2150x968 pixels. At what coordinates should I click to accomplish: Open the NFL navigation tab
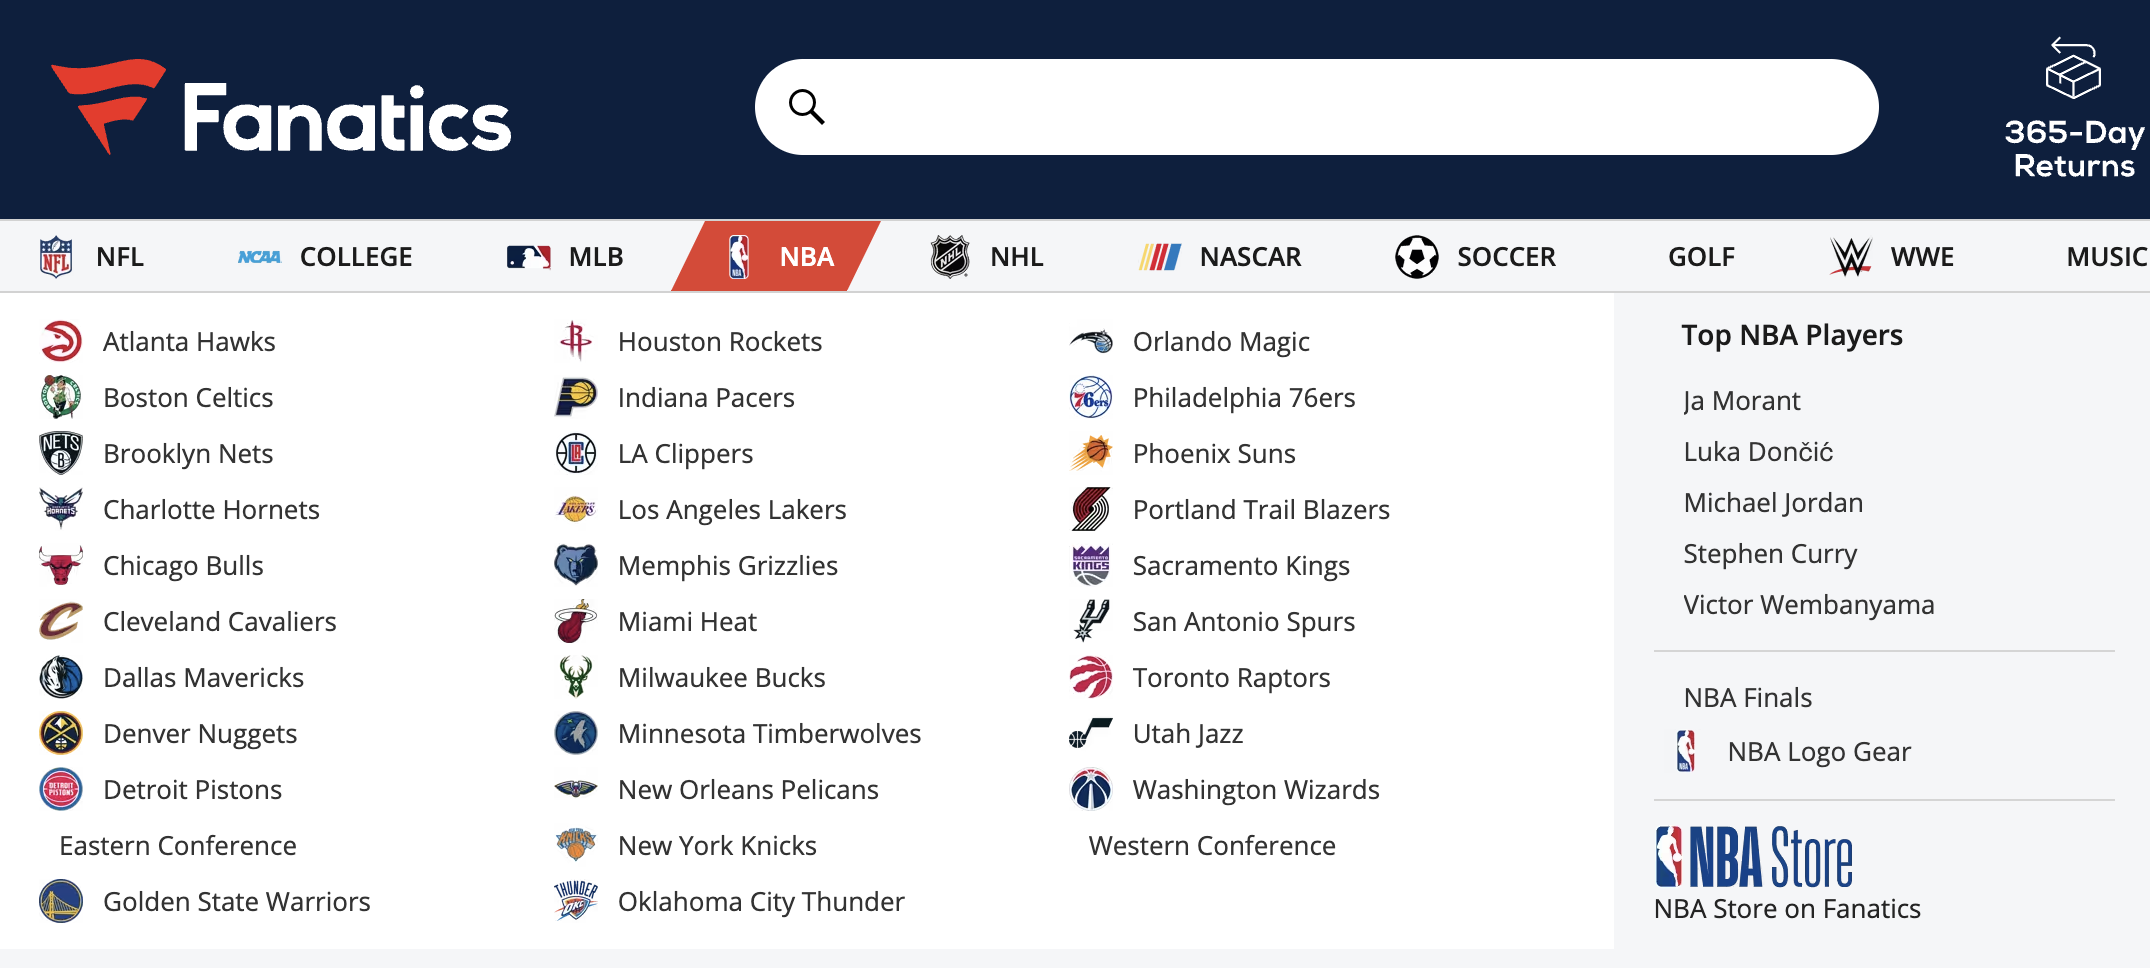(91, 257)
